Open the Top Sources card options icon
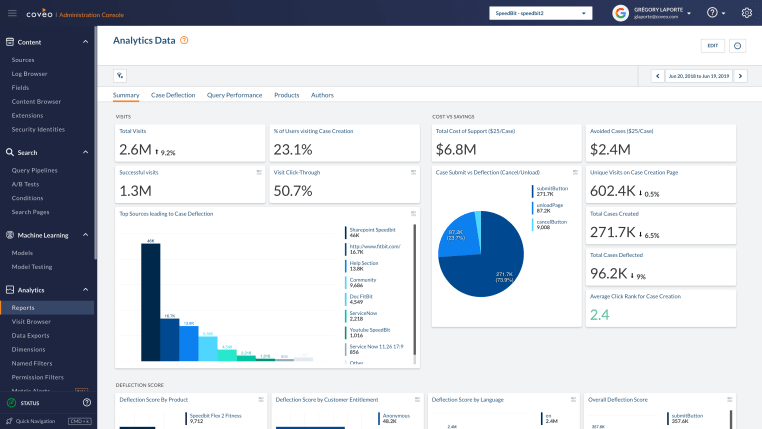Image resolution: width=762 pixels, height=429 pixels. coord(413,213)
